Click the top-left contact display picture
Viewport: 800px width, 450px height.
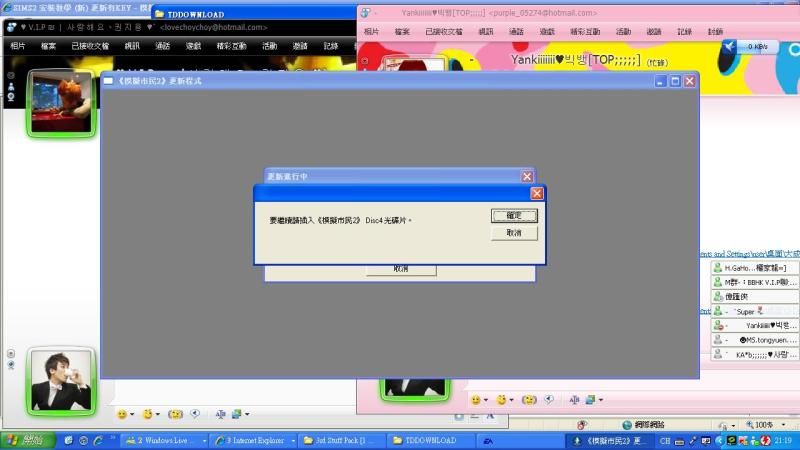[51, 104]
